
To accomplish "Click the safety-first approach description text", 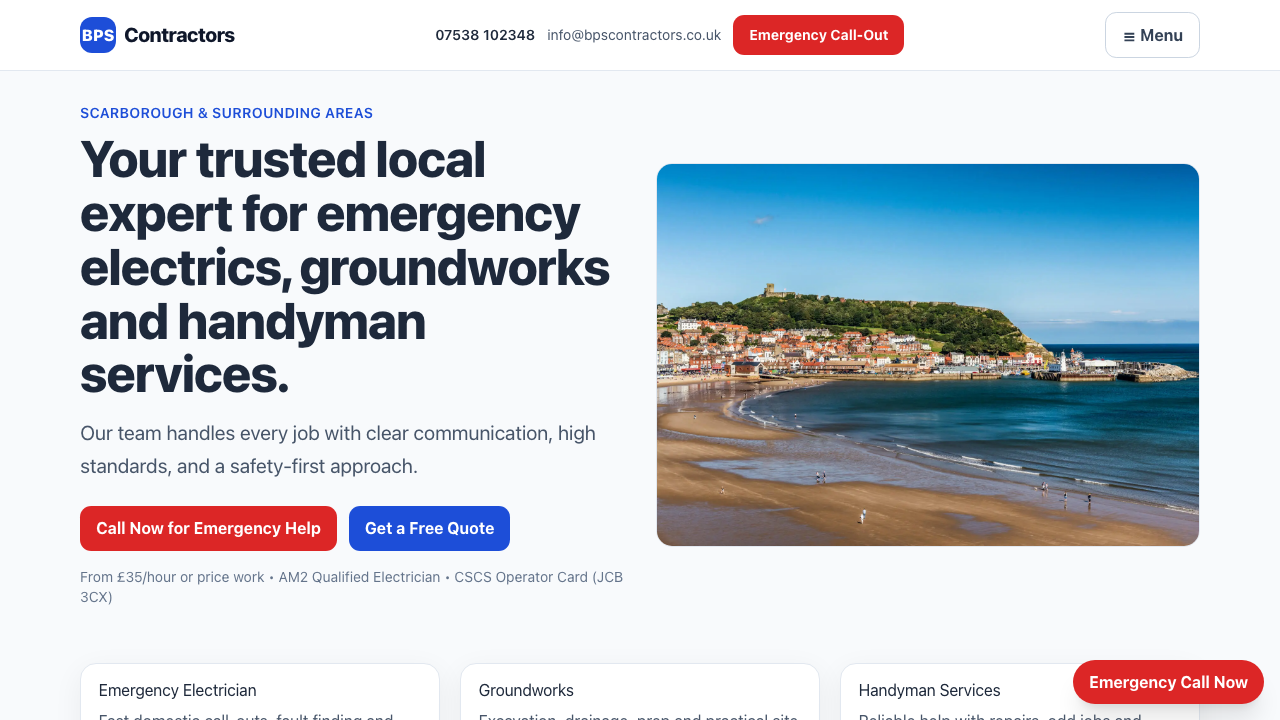I will tap(337, 449).
